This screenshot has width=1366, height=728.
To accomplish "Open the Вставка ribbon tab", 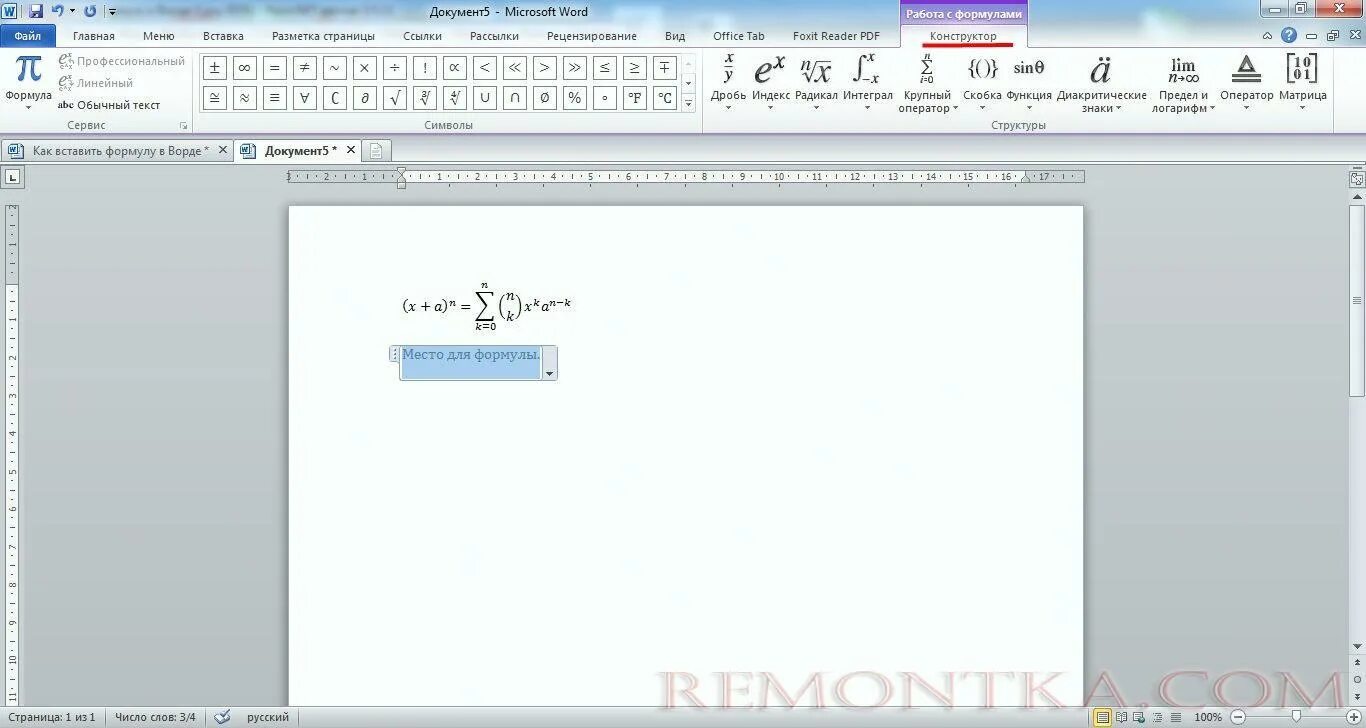I will tap(223, 36).
